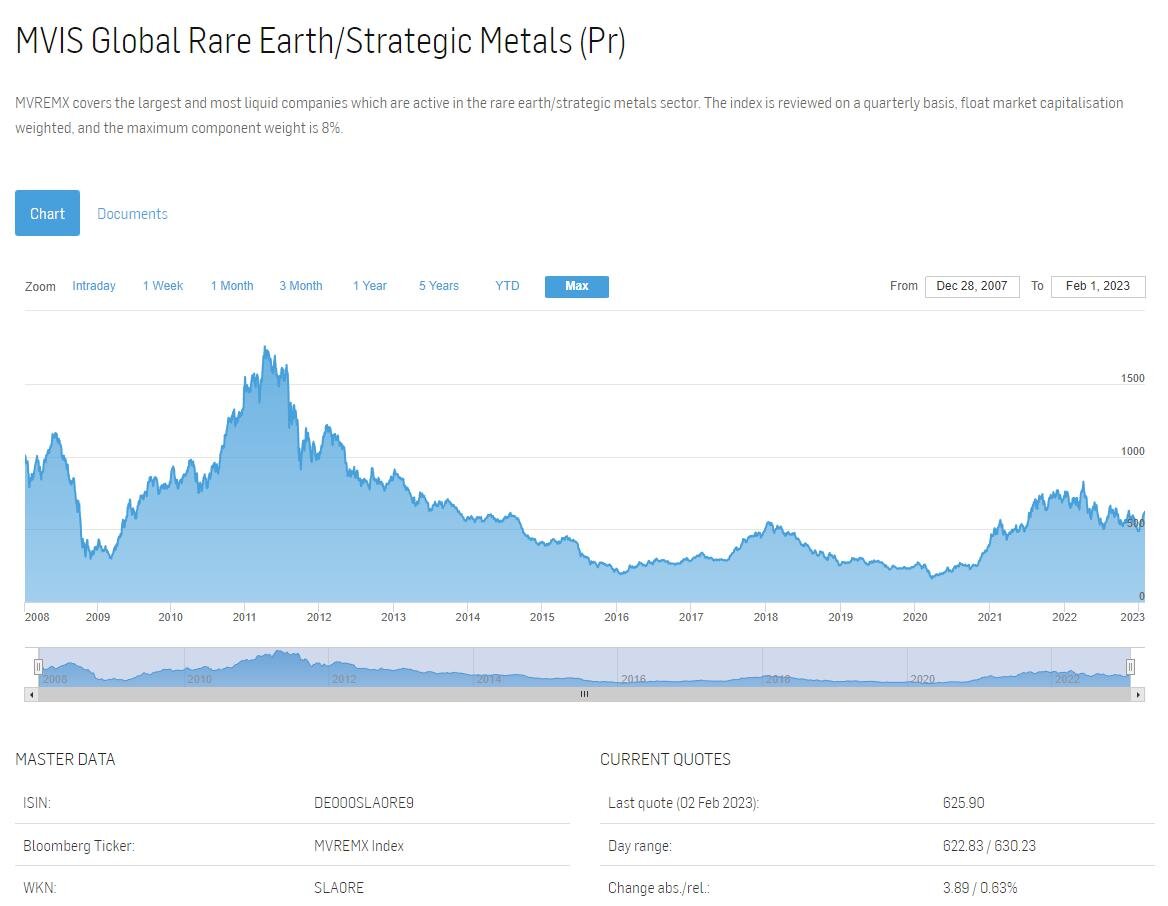Click the day range value 622.83 / 630.23

[x=988, y=846]
